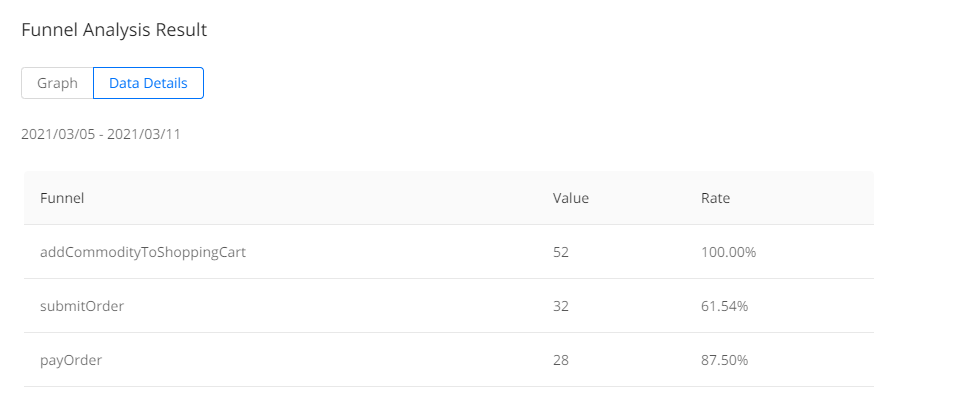The height and width of the screenshot is (417, 960).
Task: Click the value 52 cell
Action: [560, 252]
